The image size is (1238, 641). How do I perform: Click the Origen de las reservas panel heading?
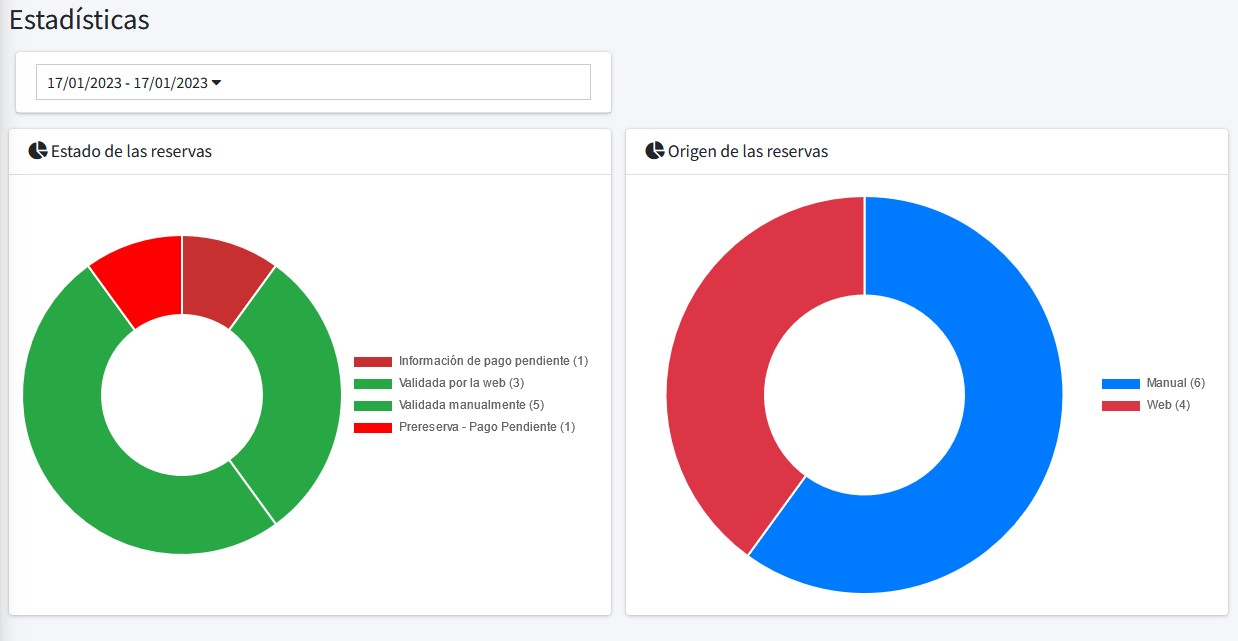pyautogui.click(x=747, y=152)
